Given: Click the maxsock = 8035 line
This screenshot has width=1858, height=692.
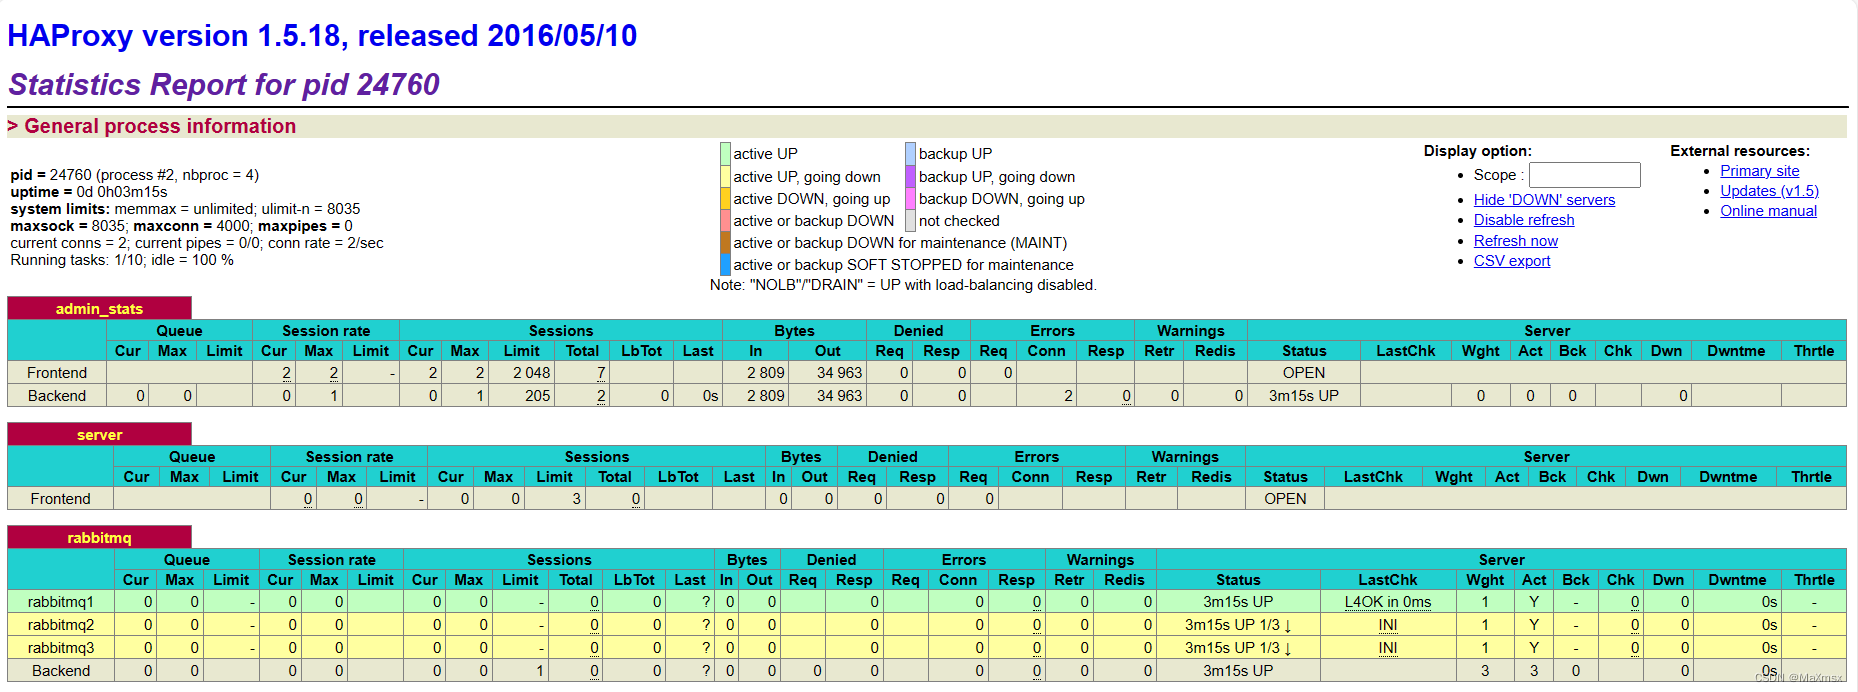Looking at the screenshot, I should tap(181, 226).
